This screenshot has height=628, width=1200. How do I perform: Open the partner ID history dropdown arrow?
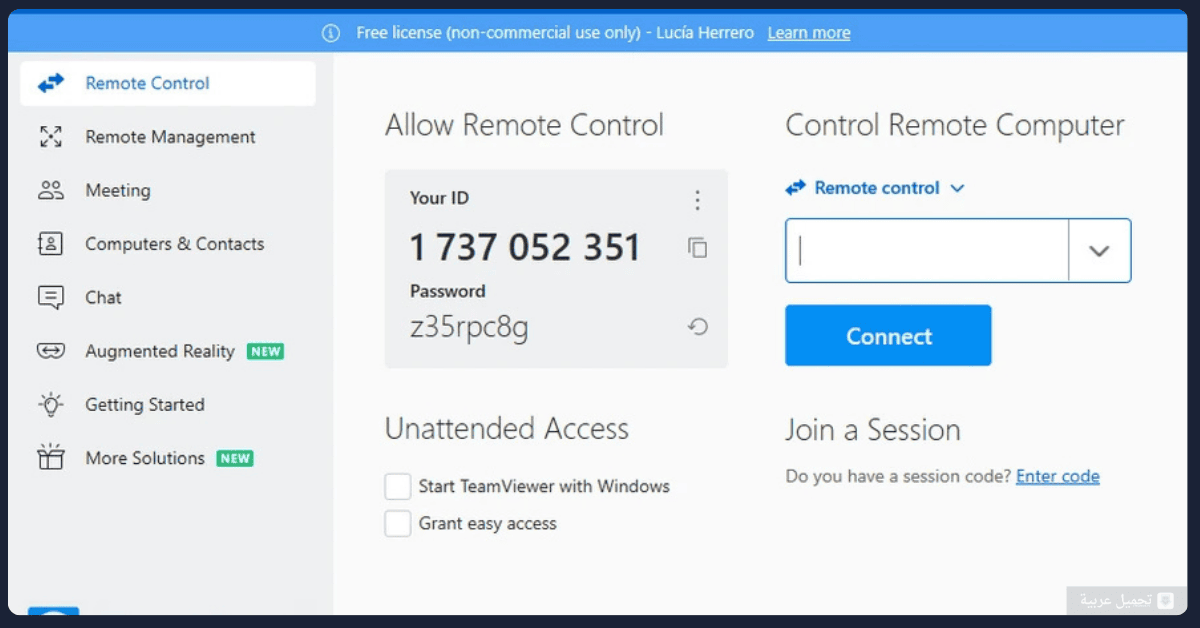tap(1100, 251)
